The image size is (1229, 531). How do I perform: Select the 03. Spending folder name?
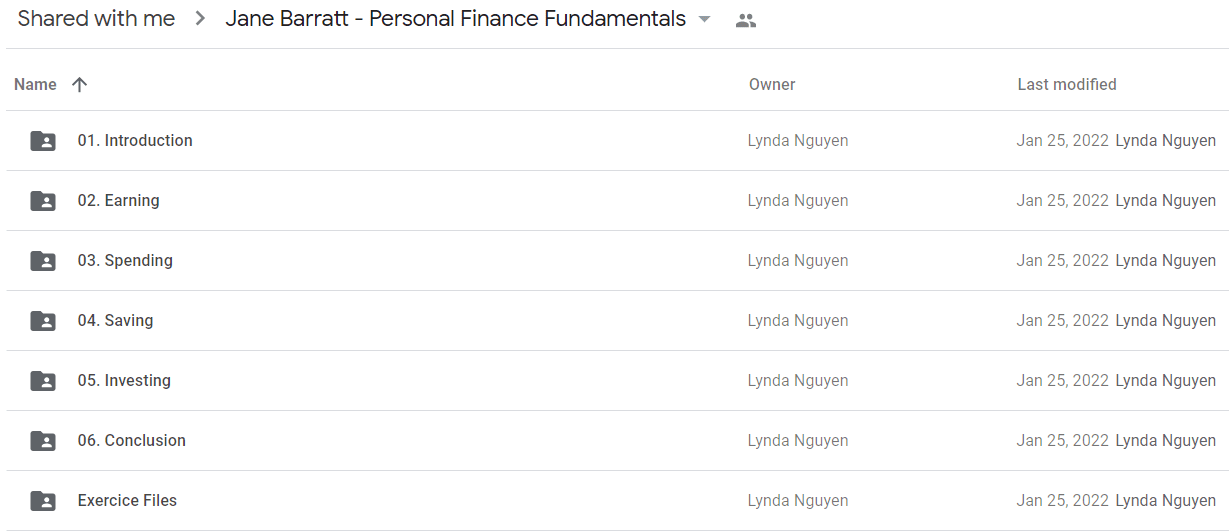point(125,261)
